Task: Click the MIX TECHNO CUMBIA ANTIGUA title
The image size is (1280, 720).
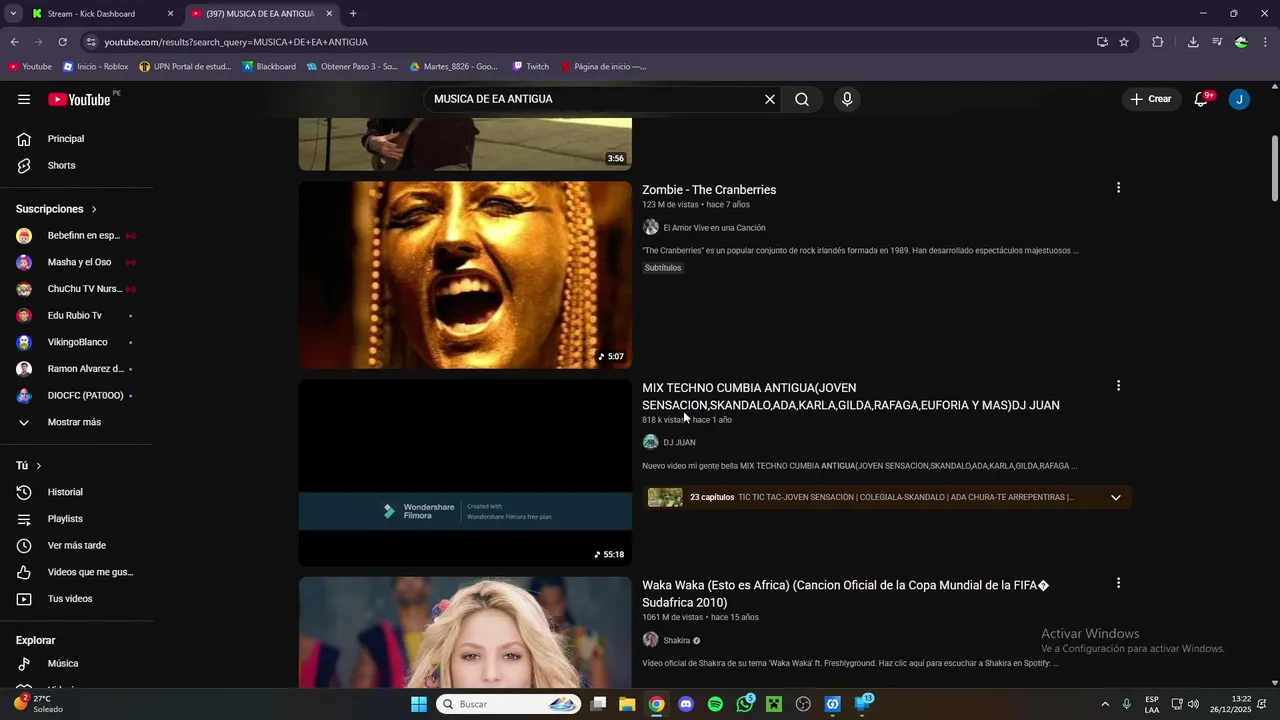Action: pos(851,396)
